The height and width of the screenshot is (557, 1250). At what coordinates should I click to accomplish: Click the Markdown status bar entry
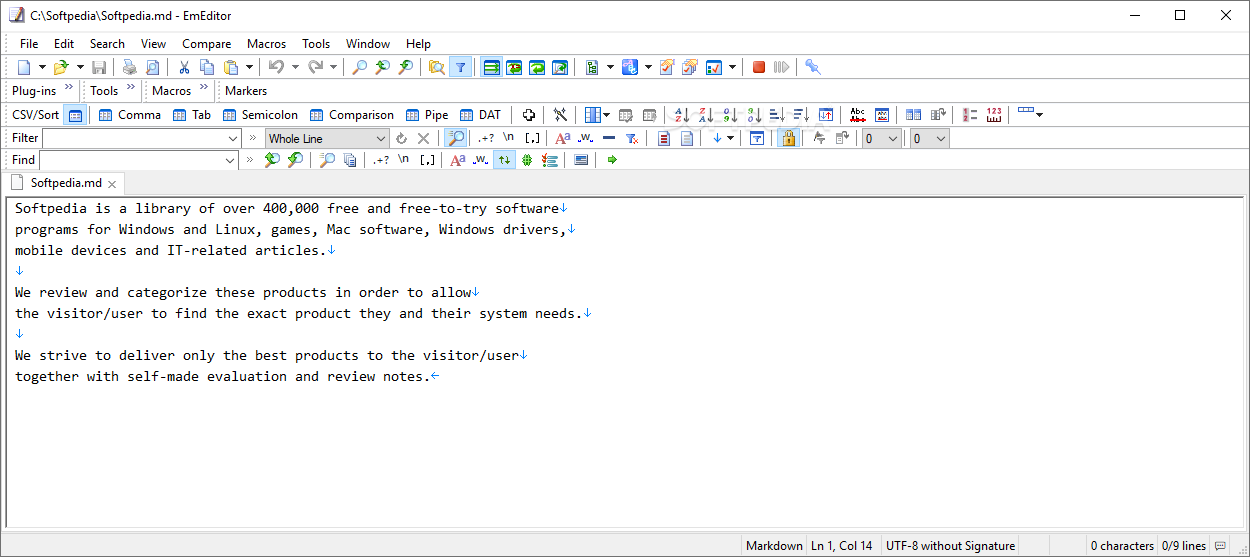coord(774,546)
